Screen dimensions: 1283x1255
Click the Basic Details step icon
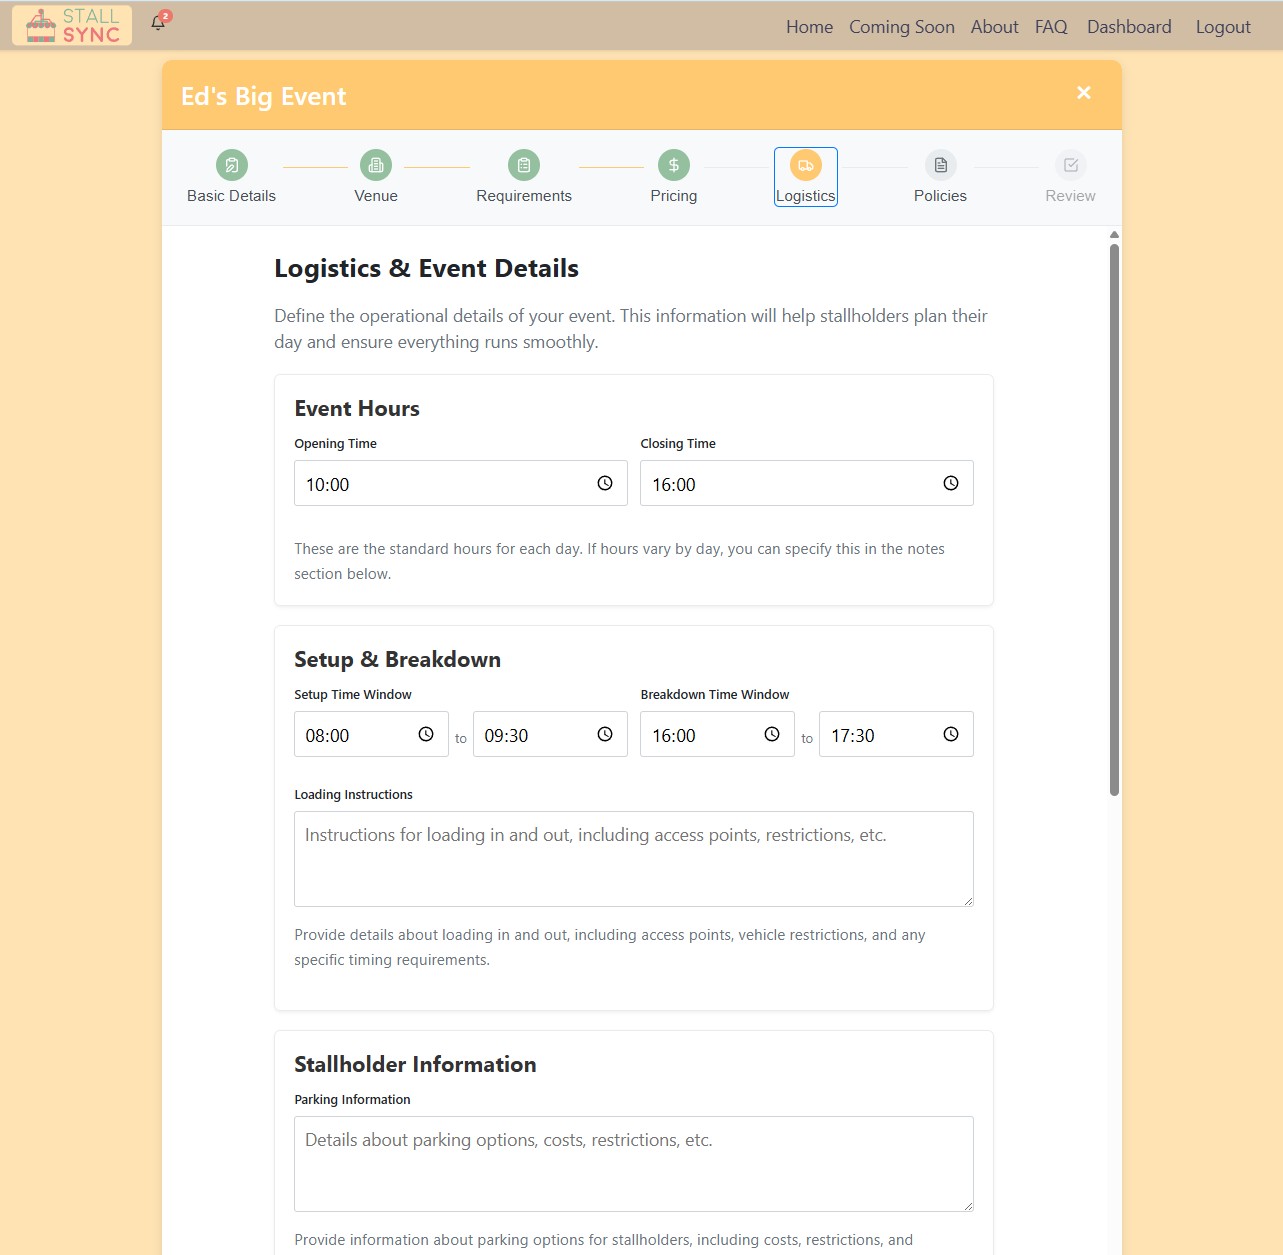coord(231,165)
